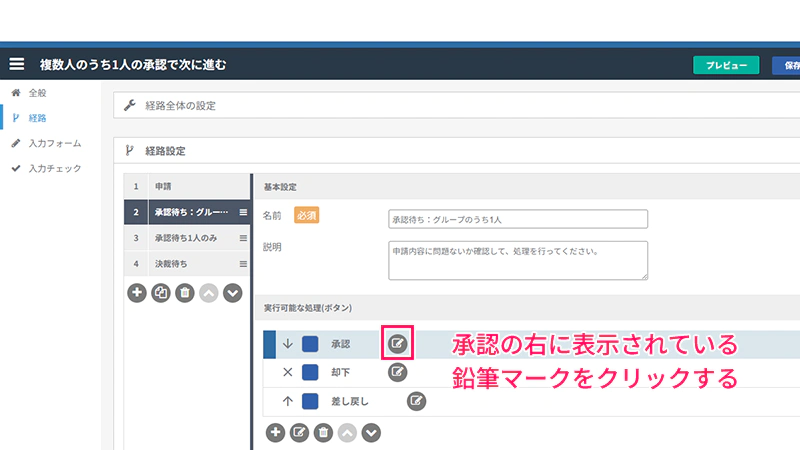This screenshot has height=450, width=800.
Task: Move the route step down
Action: (233, 293)
